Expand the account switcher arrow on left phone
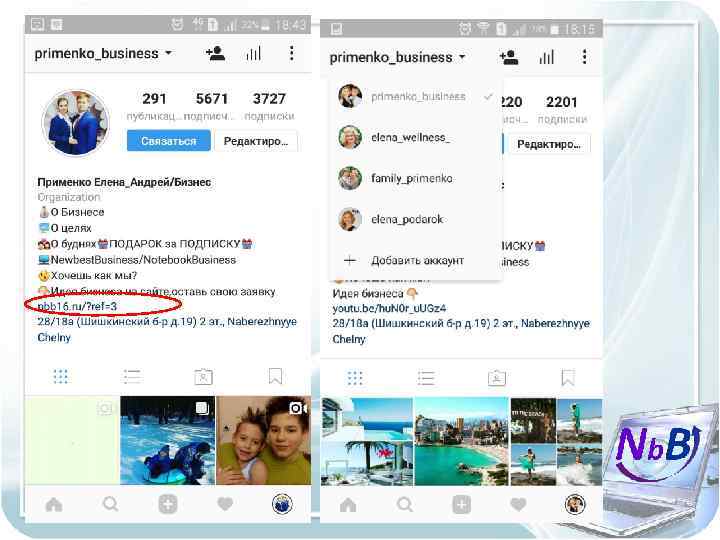Screen dimensions: 720x540 (x=169, y=53)
